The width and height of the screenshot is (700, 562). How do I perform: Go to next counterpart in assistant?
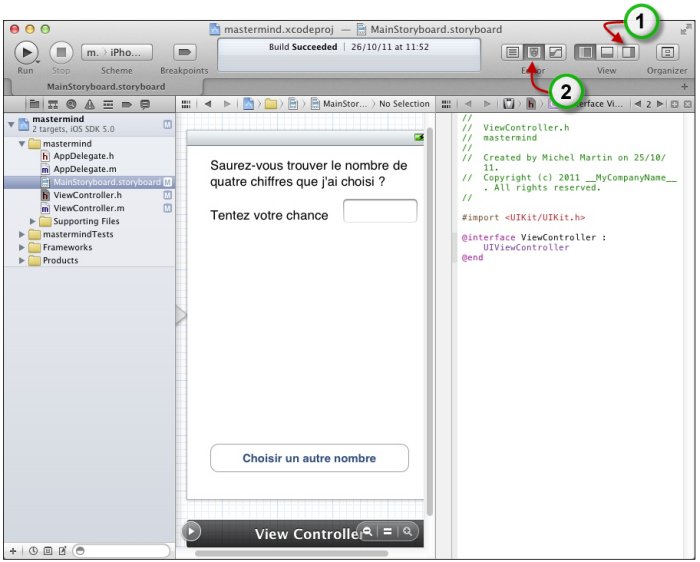[x=660, y=104]
